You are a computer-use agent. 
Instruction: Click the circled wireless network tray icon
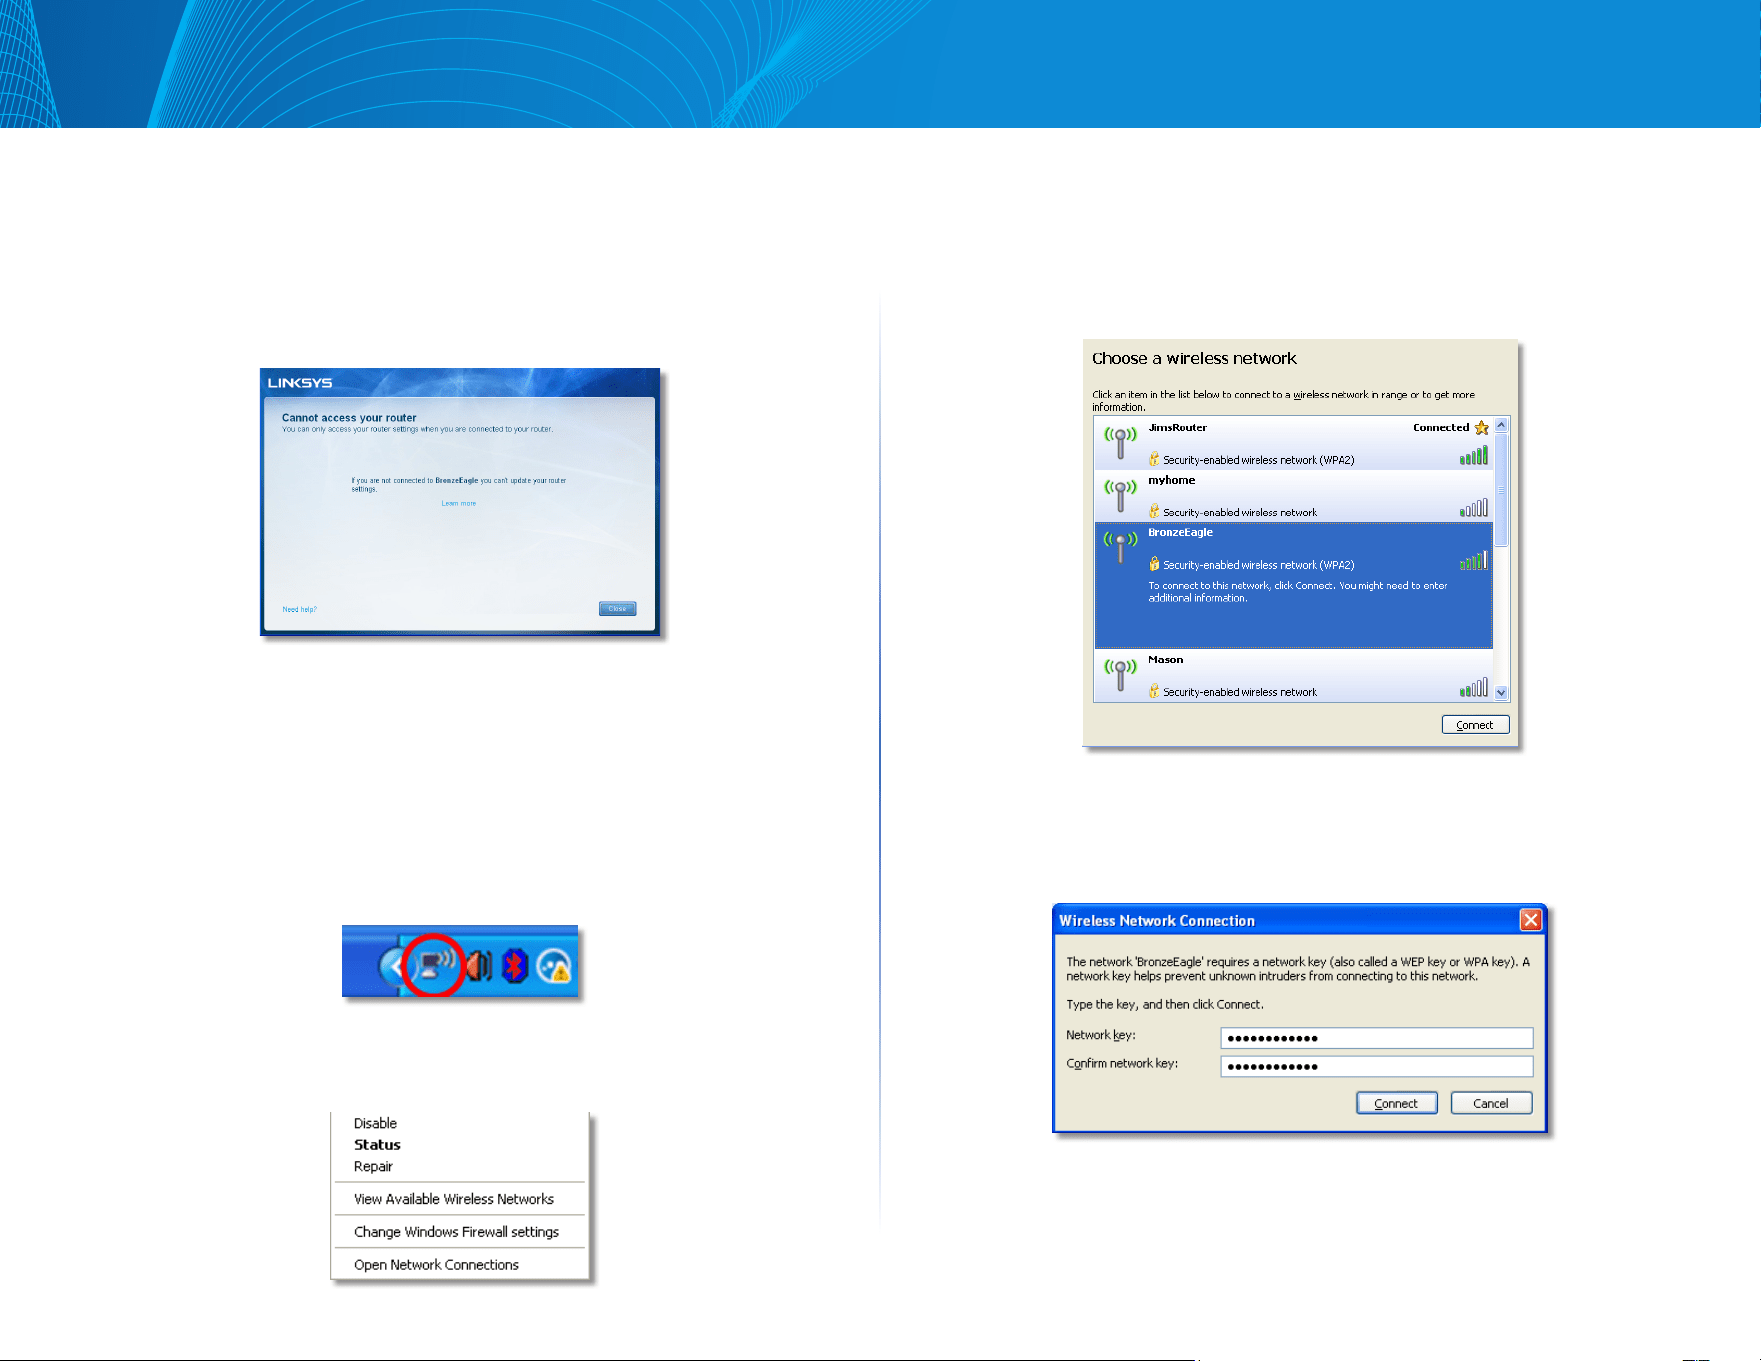(434, 965)
